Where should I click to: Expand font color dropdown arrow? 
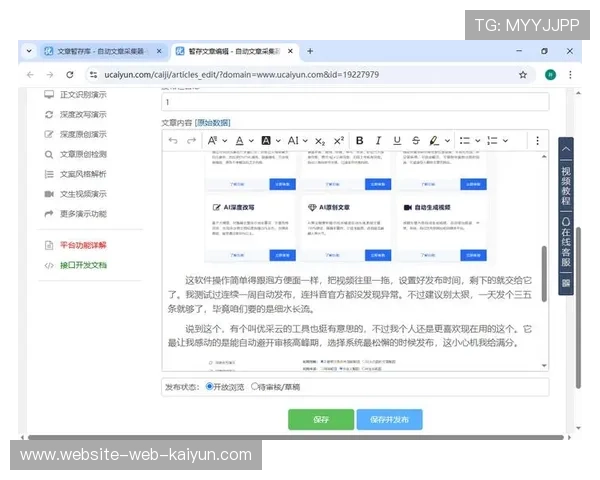click(251, 141)
